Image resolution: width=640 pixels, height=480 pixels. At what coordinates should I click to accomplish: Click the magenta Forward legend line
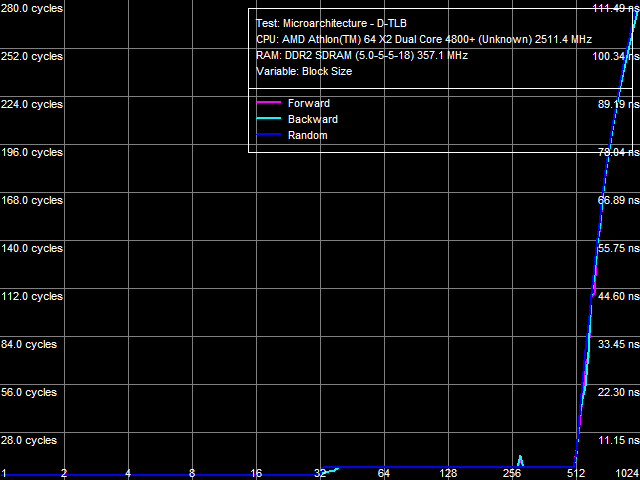pos(268,103)
